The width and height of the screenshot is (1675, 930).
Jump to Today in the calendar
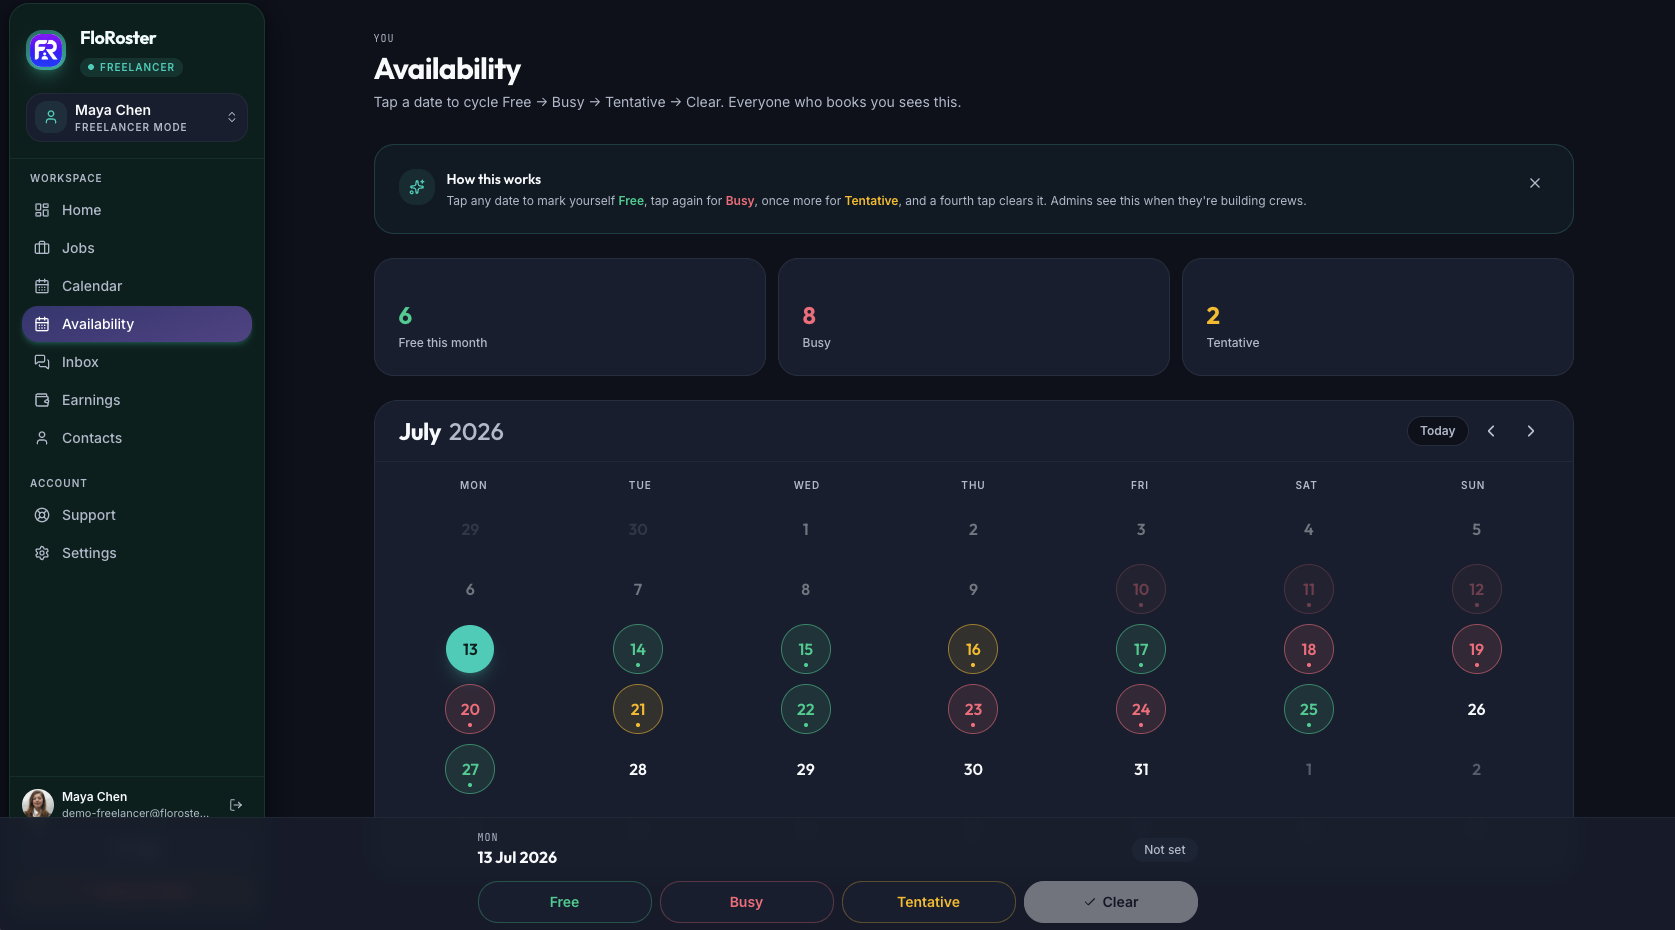(1438, 431)
